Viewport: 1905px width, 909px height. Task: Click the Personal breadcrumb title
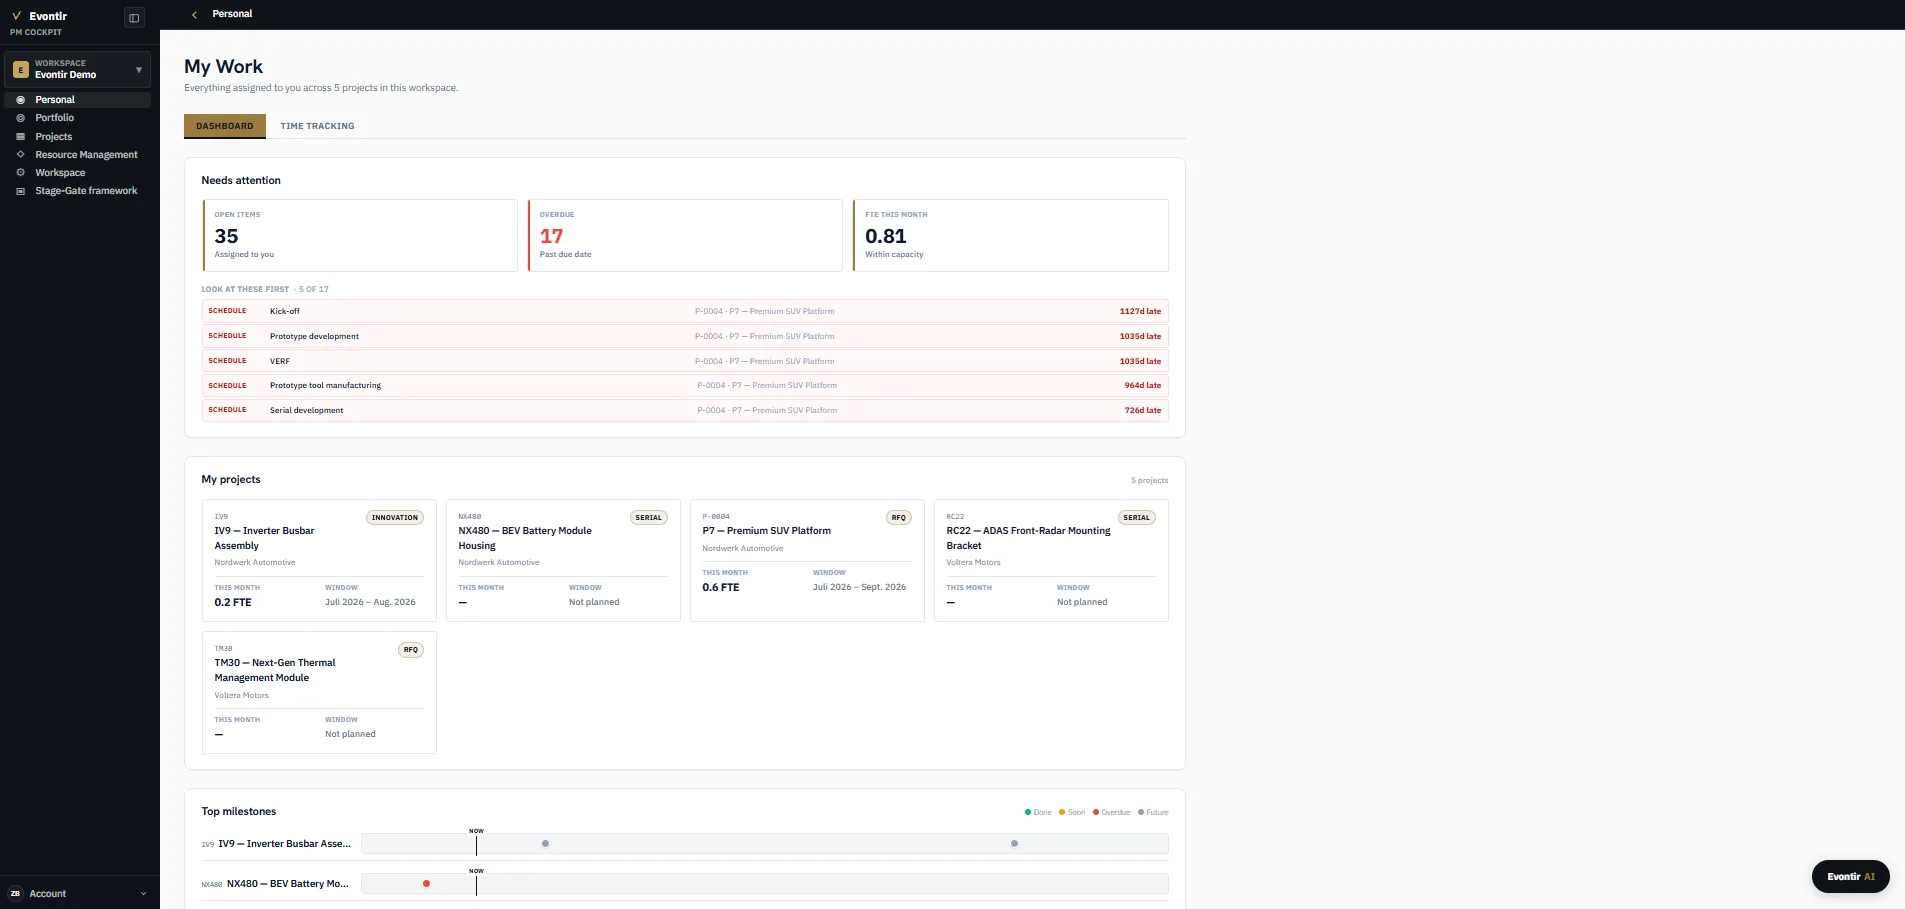point(232,14)
